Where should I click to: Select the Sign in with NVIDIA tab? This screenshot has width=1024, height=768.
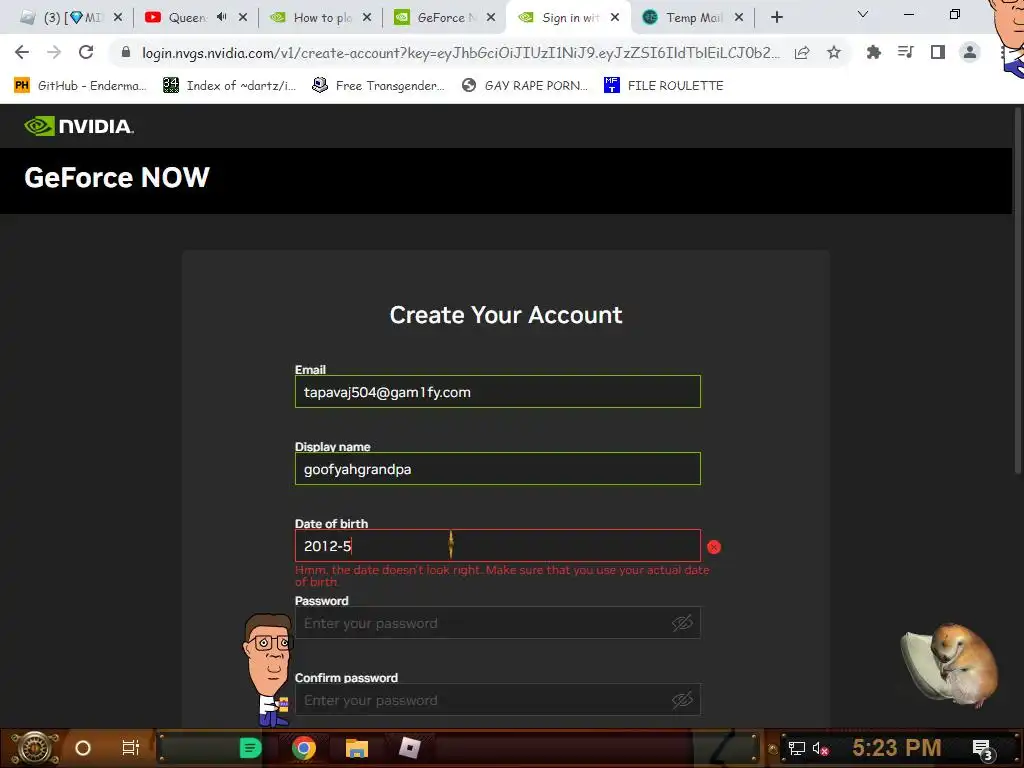pos(569,18)
